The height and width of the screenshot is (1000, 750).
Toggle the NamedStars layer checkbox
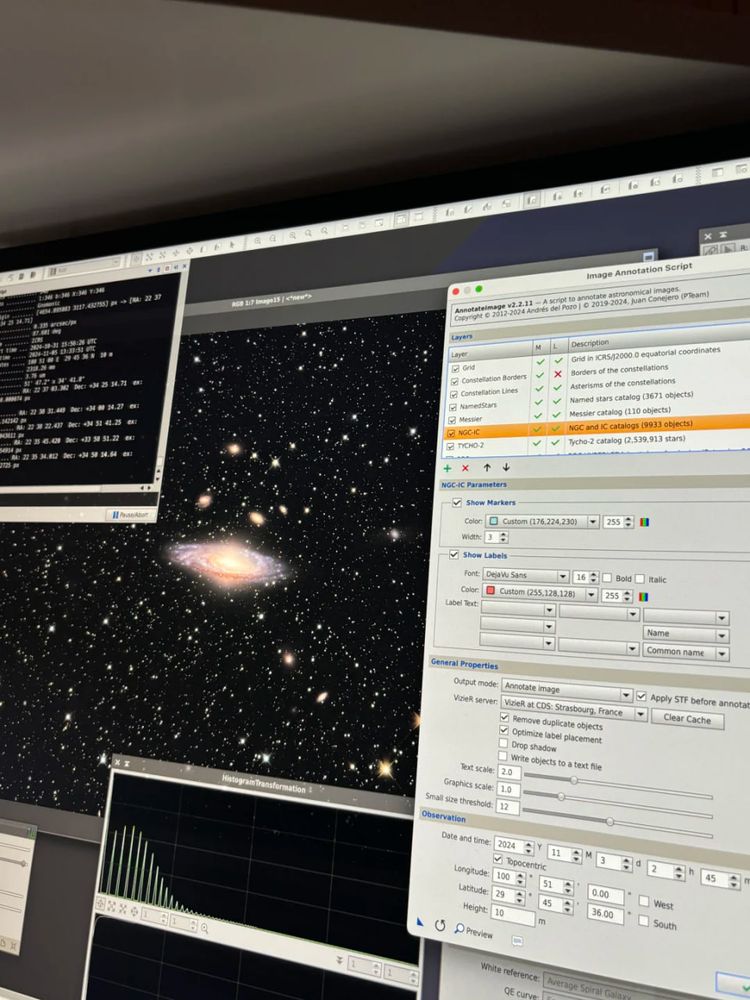coord(453,408)
